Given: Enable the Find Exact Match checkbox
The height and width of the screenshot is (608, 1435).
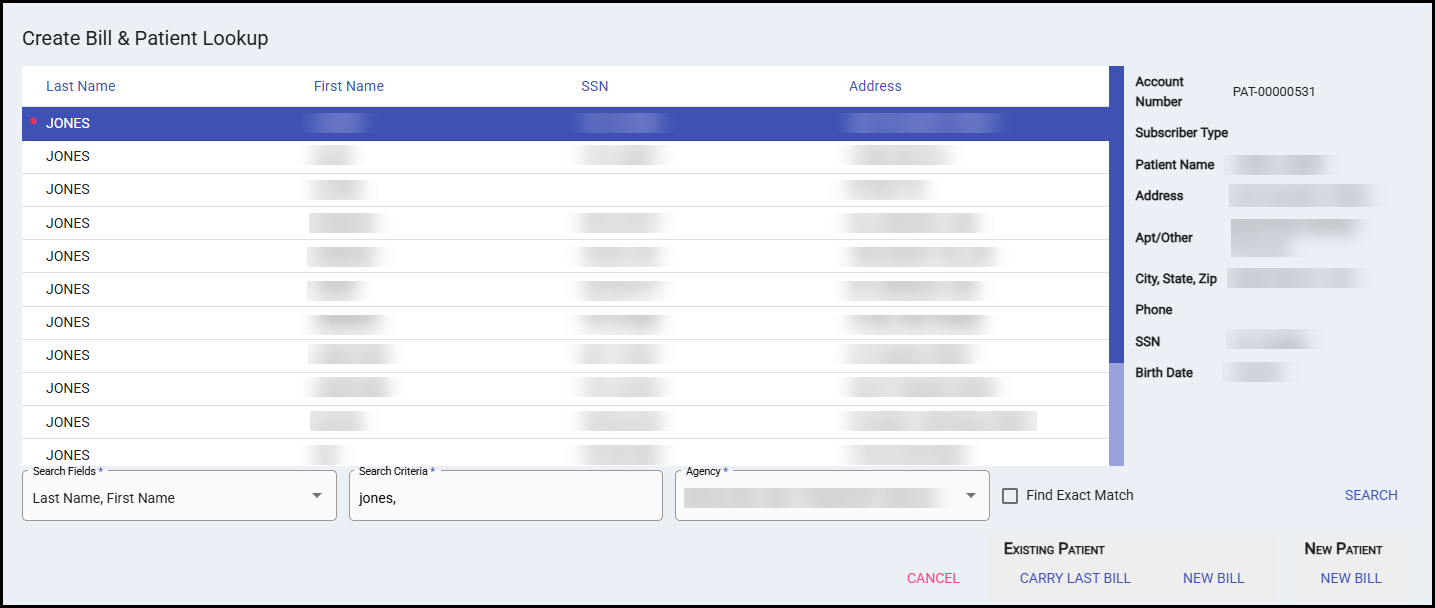Looking at the screenshot, I should 1010,496.
